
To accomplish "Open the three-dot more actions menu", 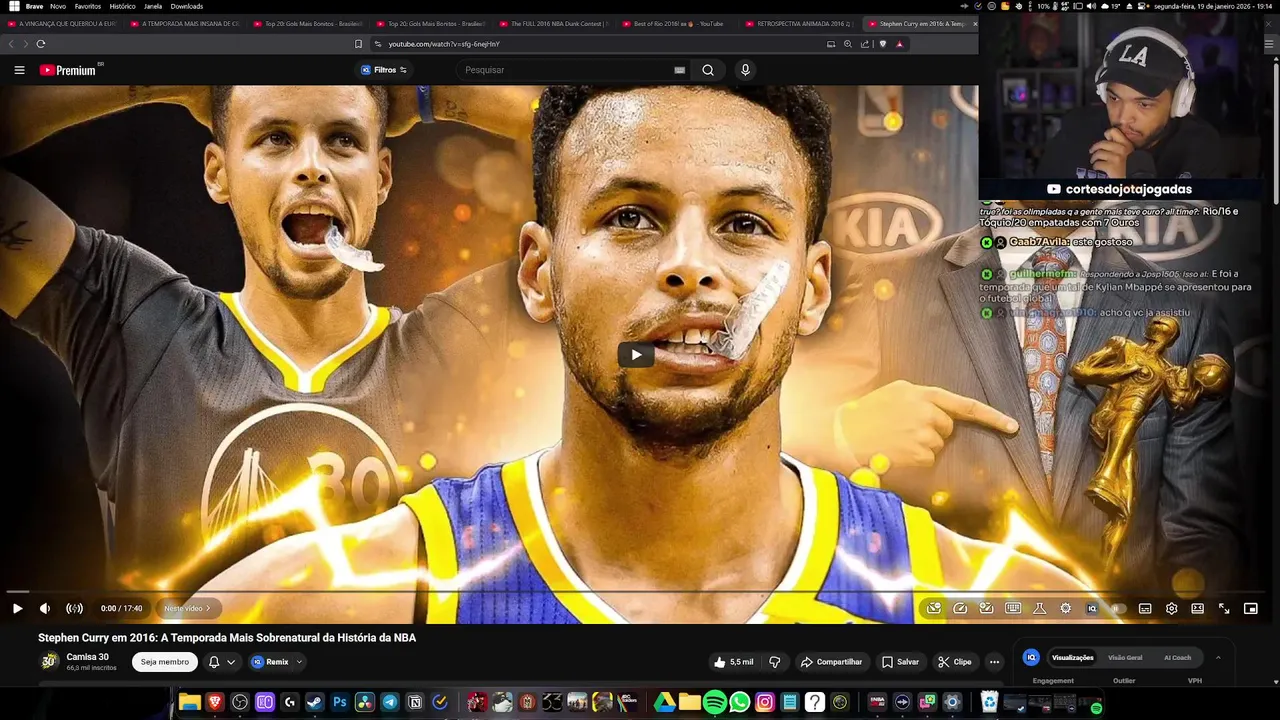I will tap(994, 662).
